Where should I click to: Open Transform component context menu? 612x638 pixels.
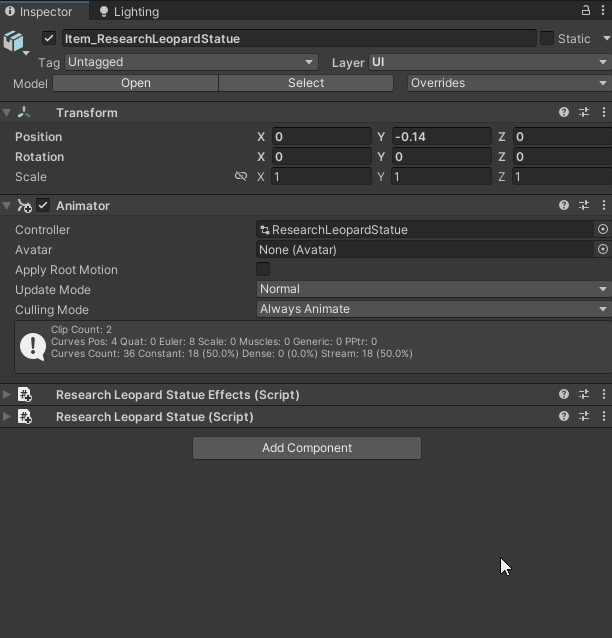pyautogui.click(x=604, y=112)
